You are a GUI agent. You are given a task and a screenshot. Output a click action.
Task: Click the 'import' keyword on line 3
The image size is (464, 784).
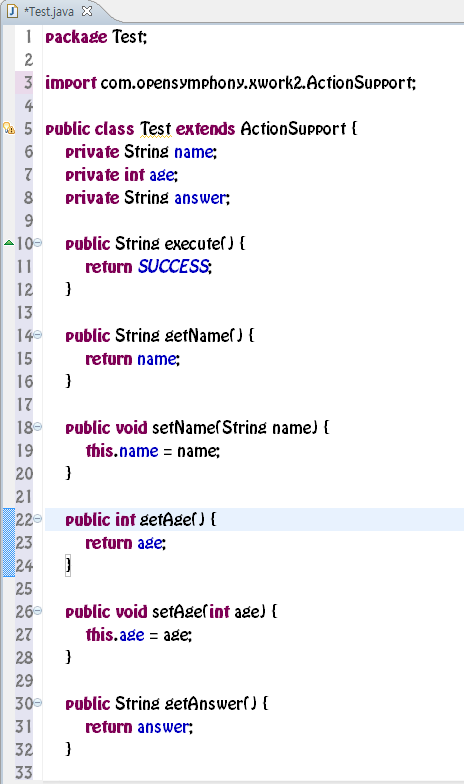(70, 83)
